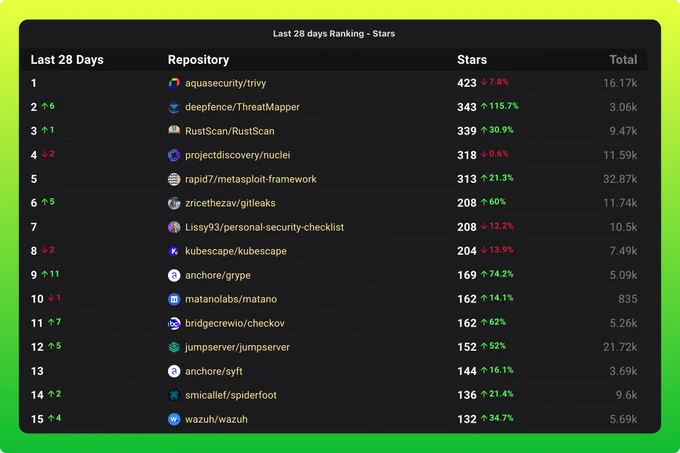Open the matanolabs/matano repository link
The height and width of the screenshot is (453, 680).
tap(231, 299)
